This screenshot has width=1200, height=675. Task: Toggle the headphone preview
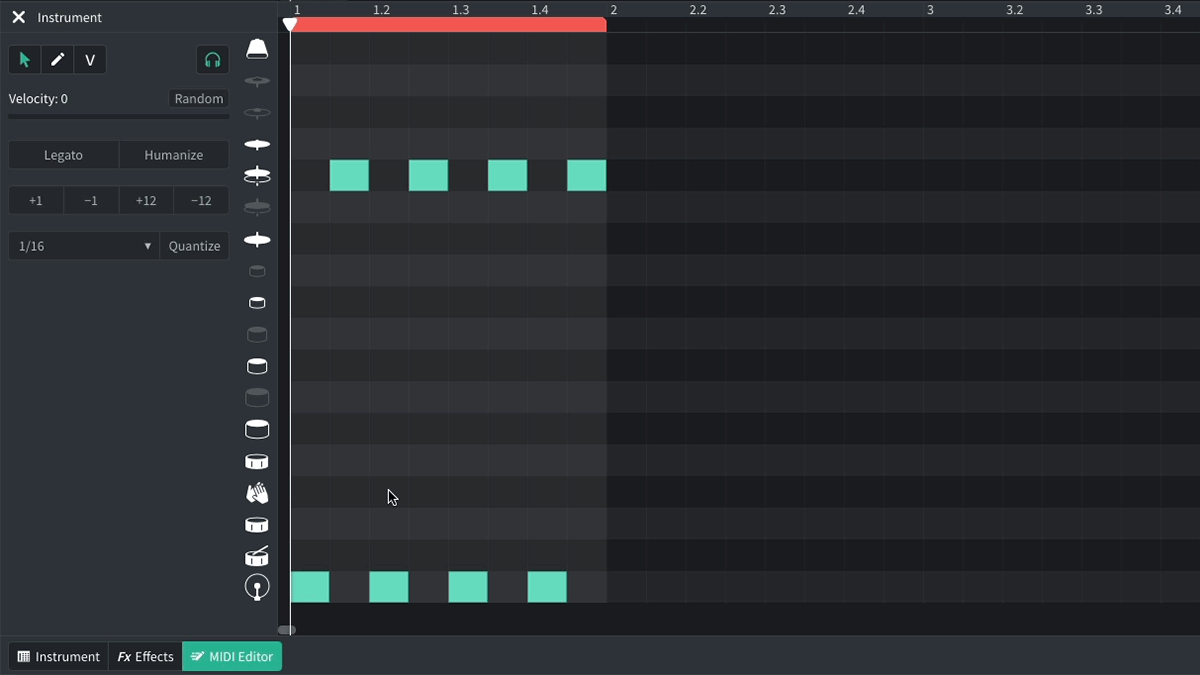(x=212, y=59)
